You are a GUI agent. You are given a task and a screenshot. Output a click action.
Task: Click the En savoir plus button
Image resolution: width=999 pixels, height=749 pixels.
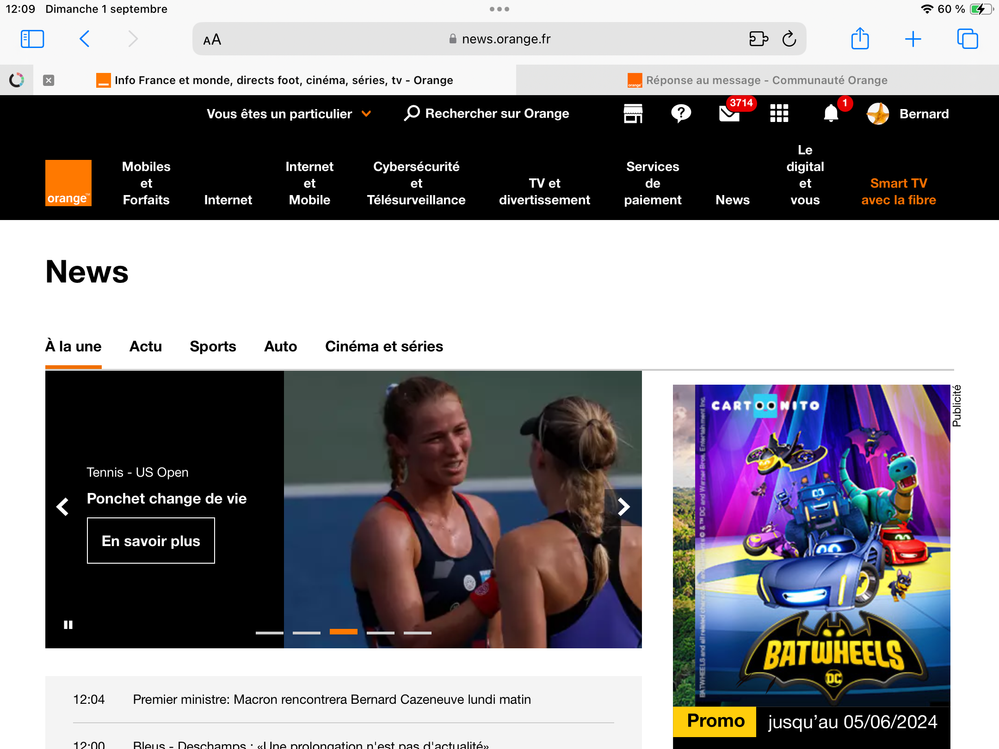click(x=151, y=541)
